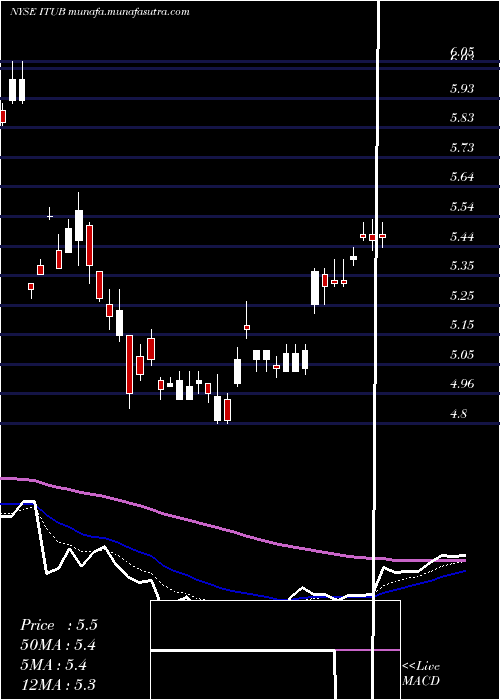Viewport: 500px width, 700px height.
Task: Click the 4.8 price axis label
Action: click(459, 413)
